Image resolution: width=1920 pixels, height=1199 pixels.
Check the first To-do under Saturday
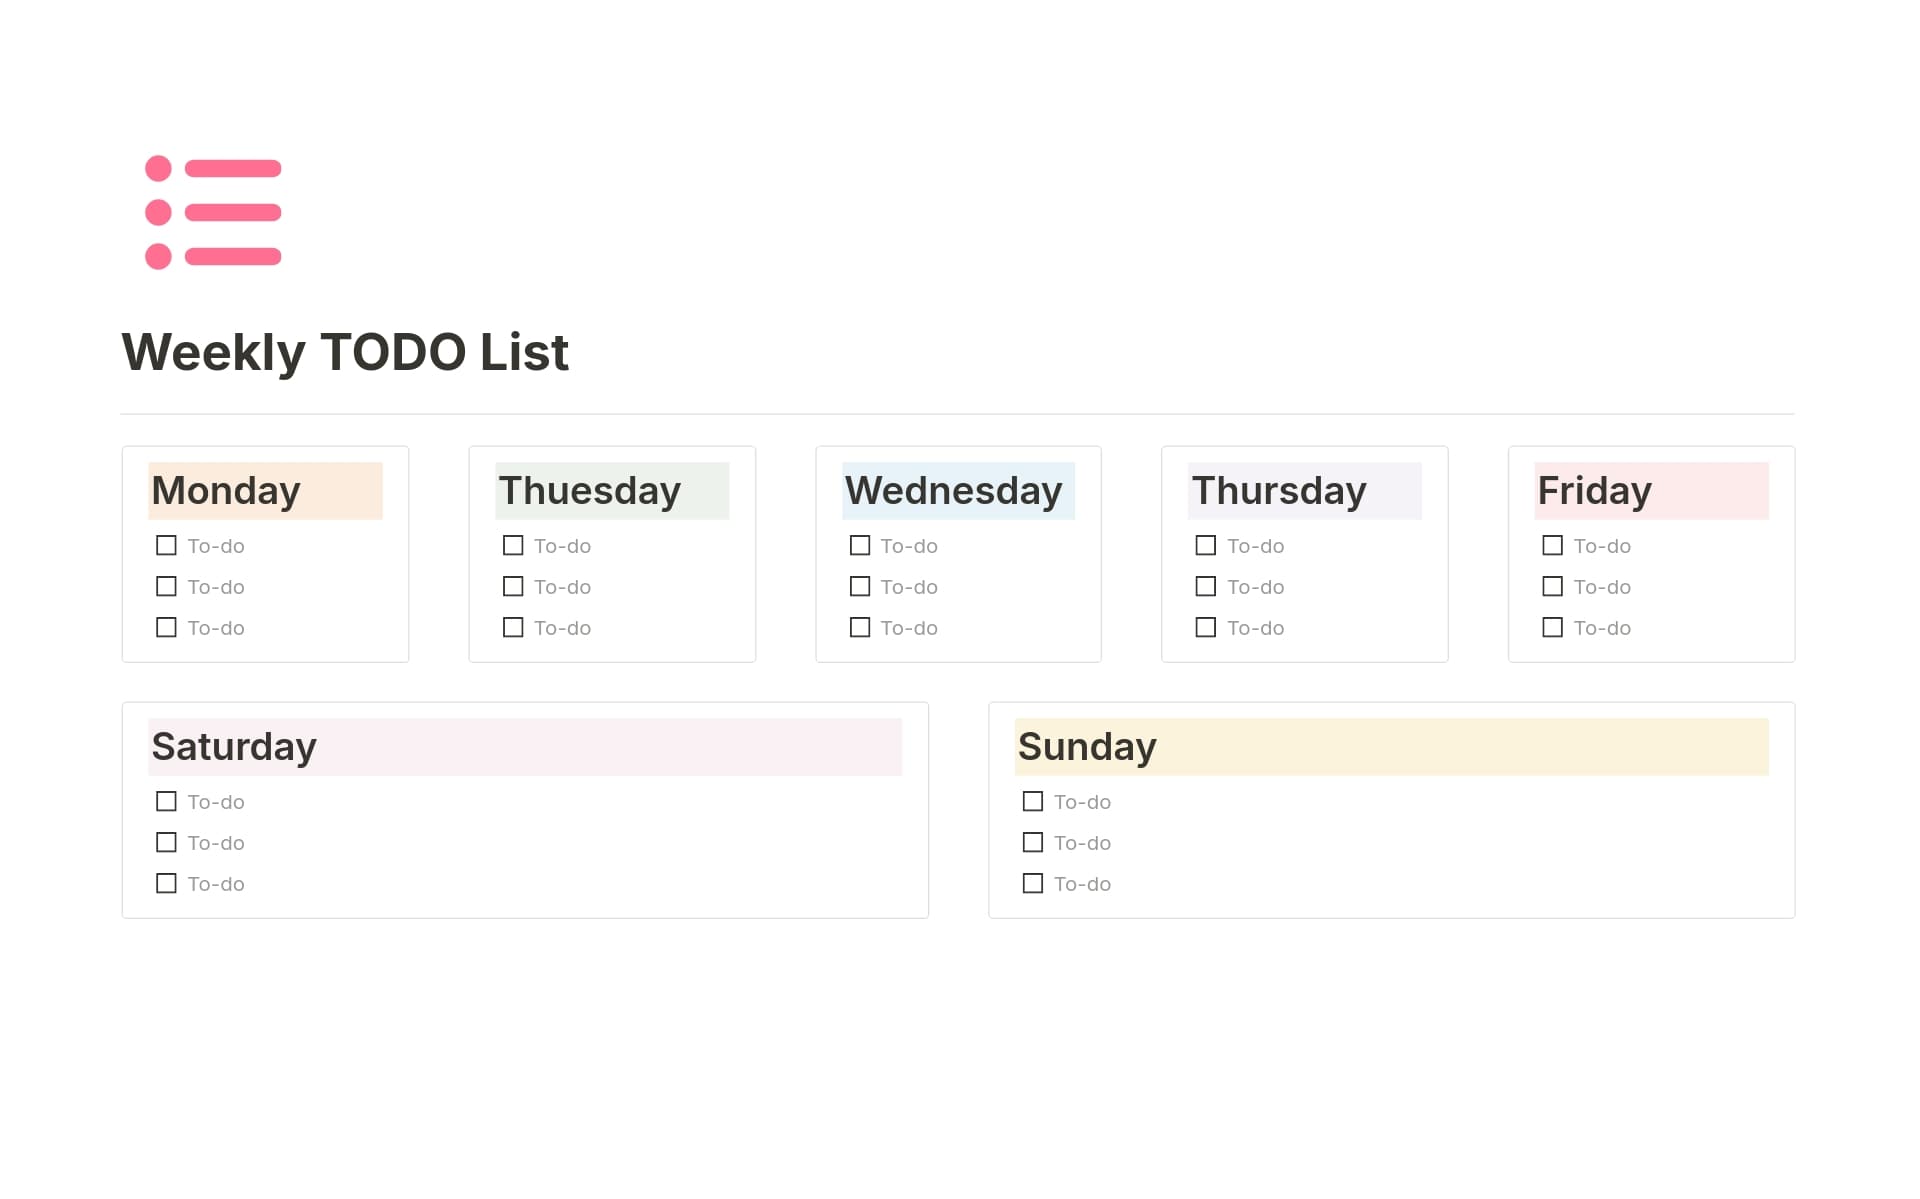[166, 801]
